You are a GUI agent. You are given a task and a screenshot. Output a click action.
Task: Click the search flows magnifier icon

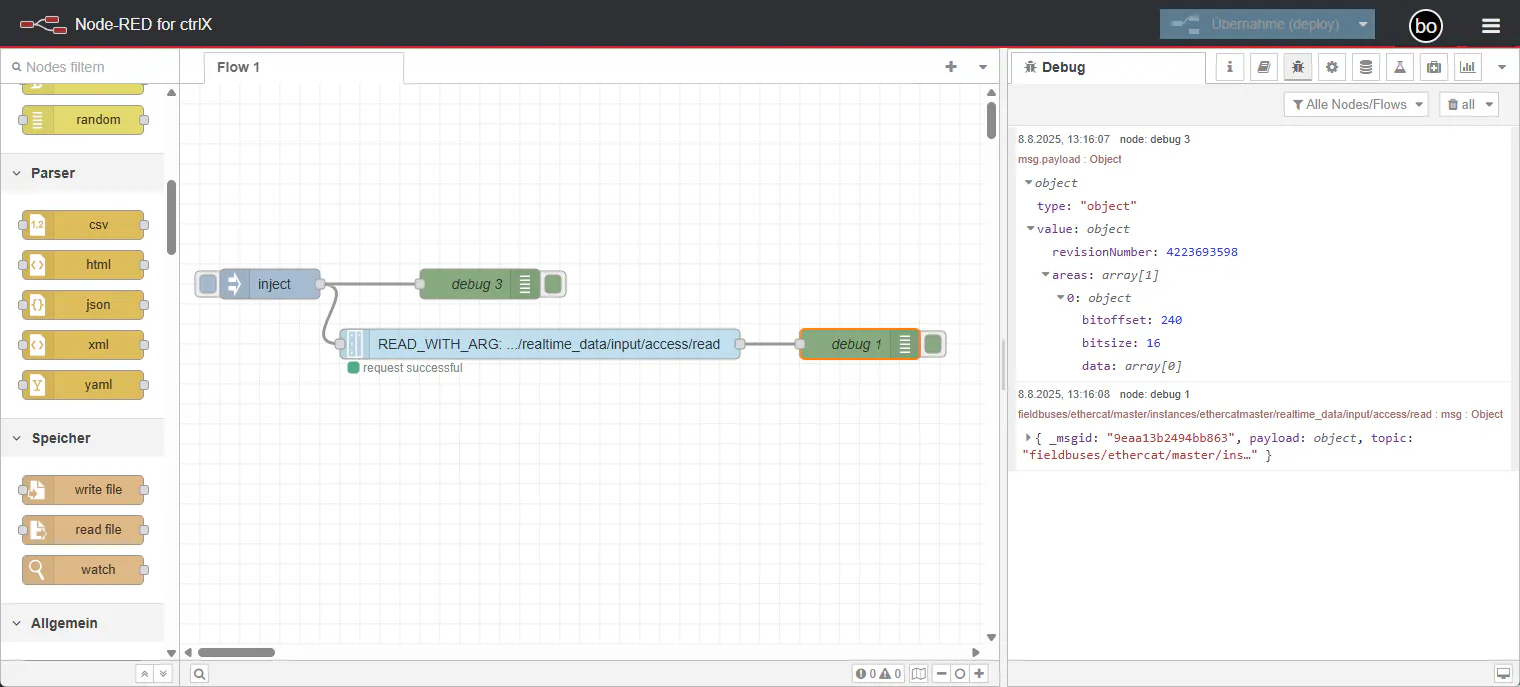pyautogui.click(x=200, y=674)
